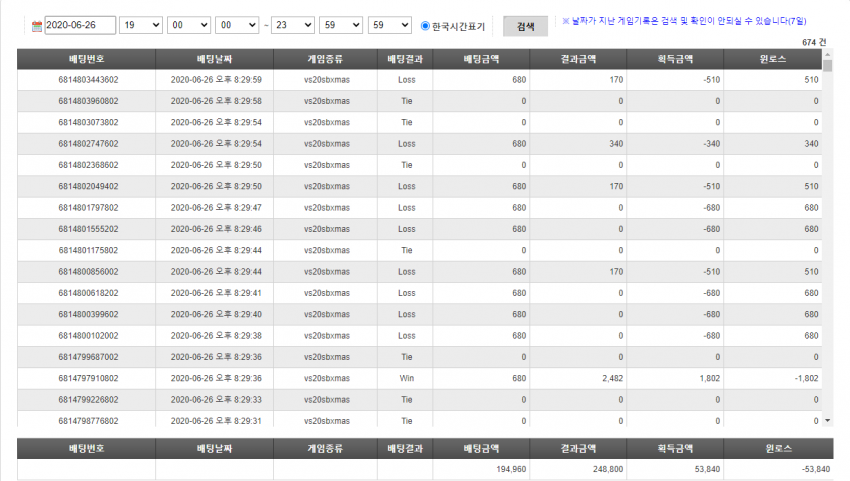This screenshot has height=481, width=850.
Task: Open the end second dropdown
Action: 390,25
